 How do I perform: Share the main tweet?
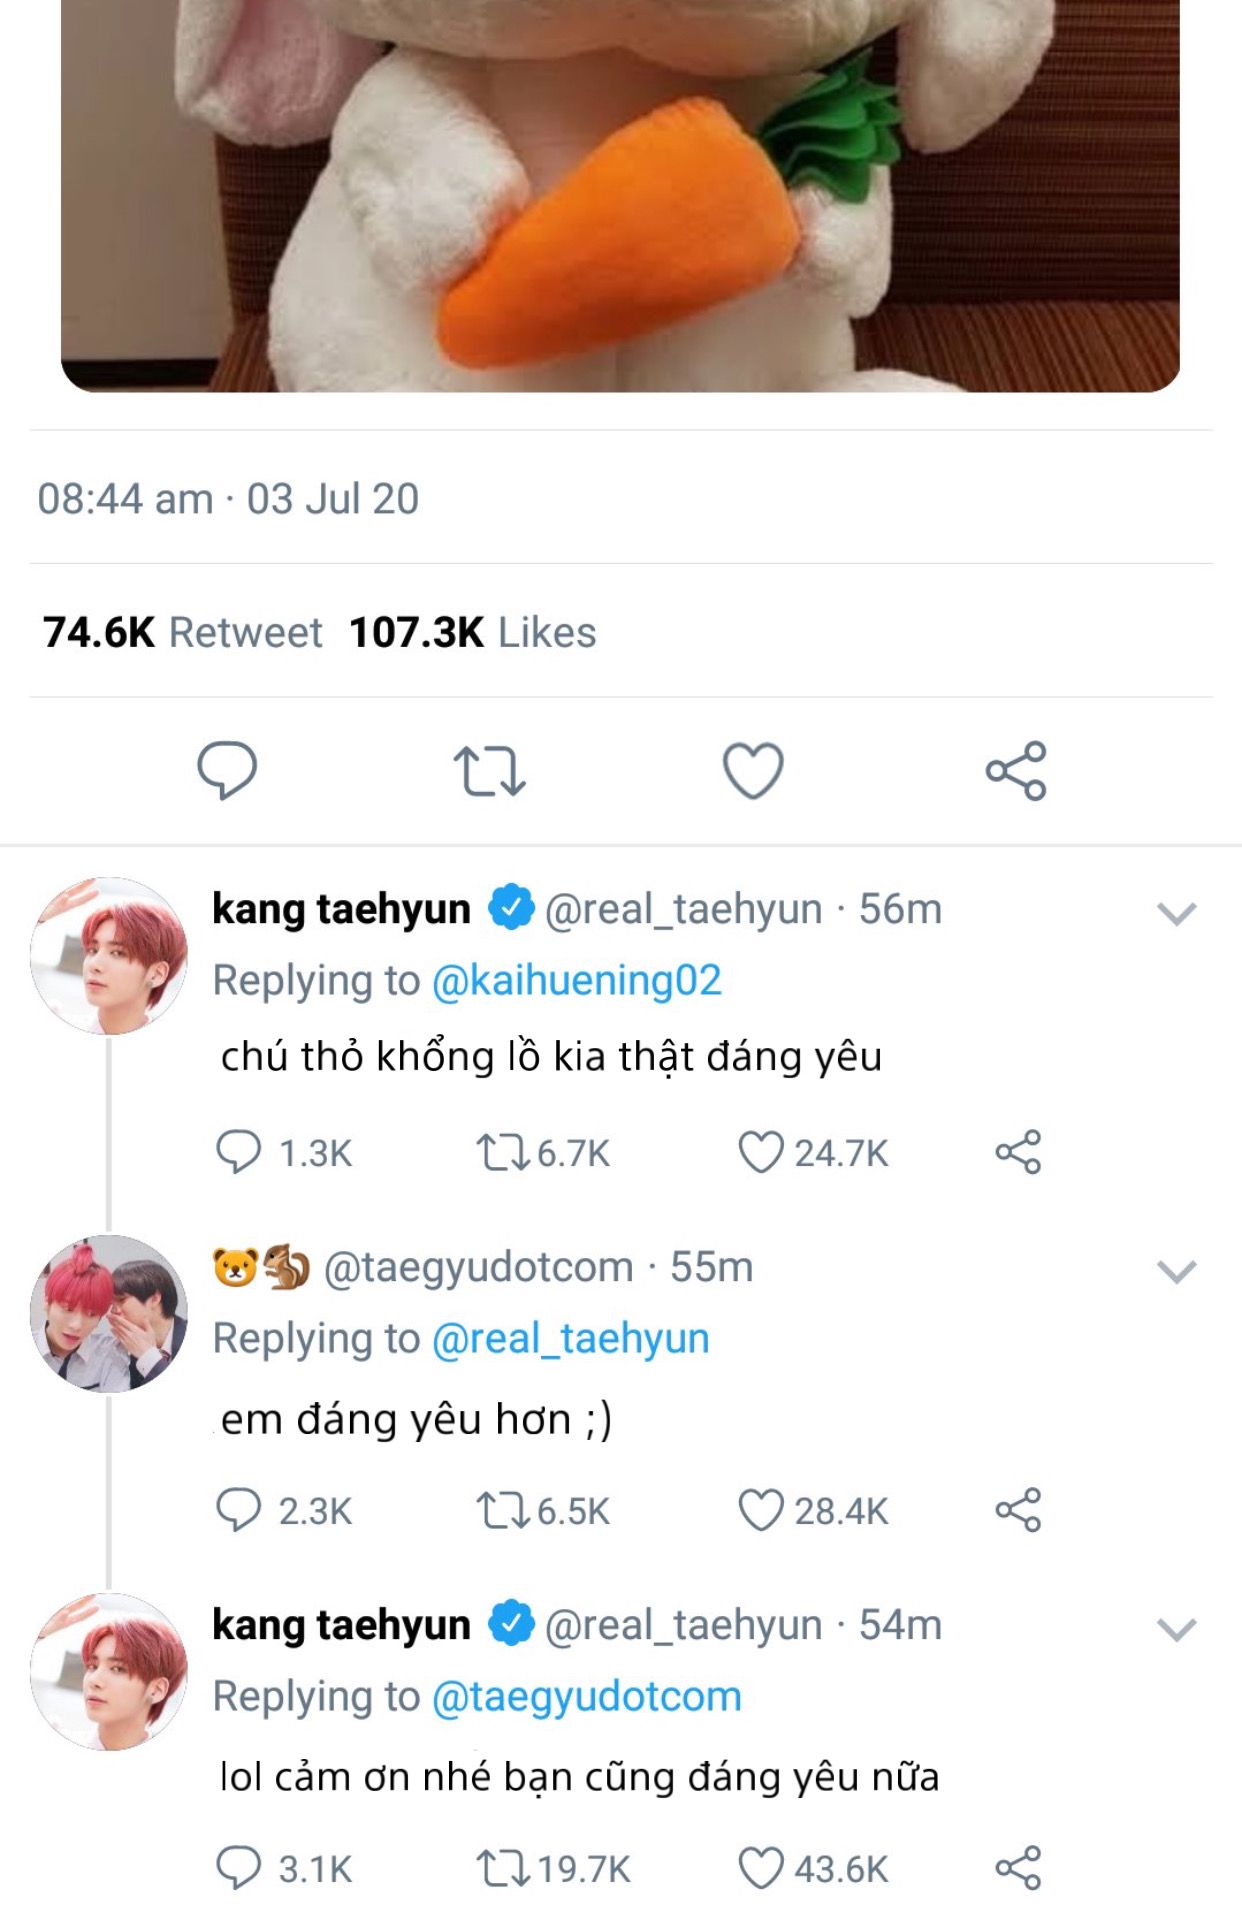(1016, 771)
